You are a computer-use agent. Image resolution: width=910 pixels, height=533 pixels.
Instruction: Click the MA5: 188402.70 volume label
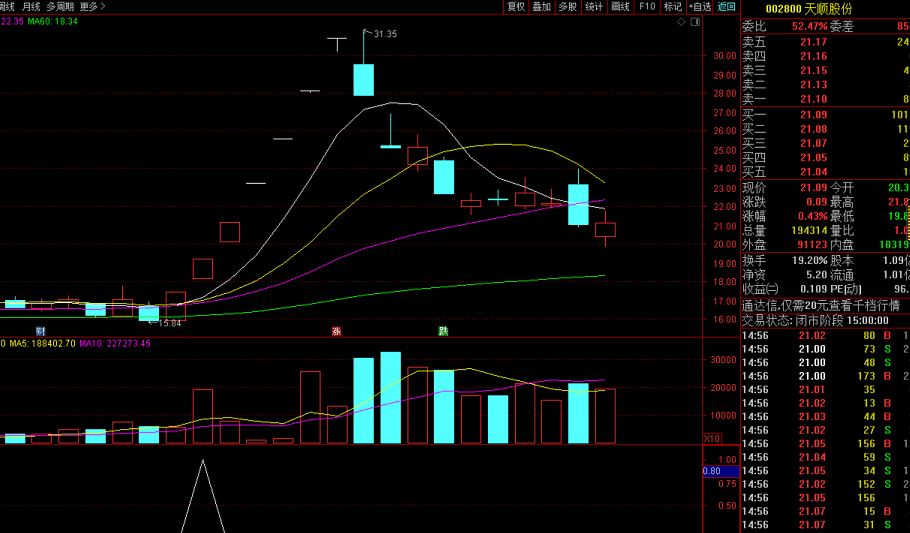42,343
